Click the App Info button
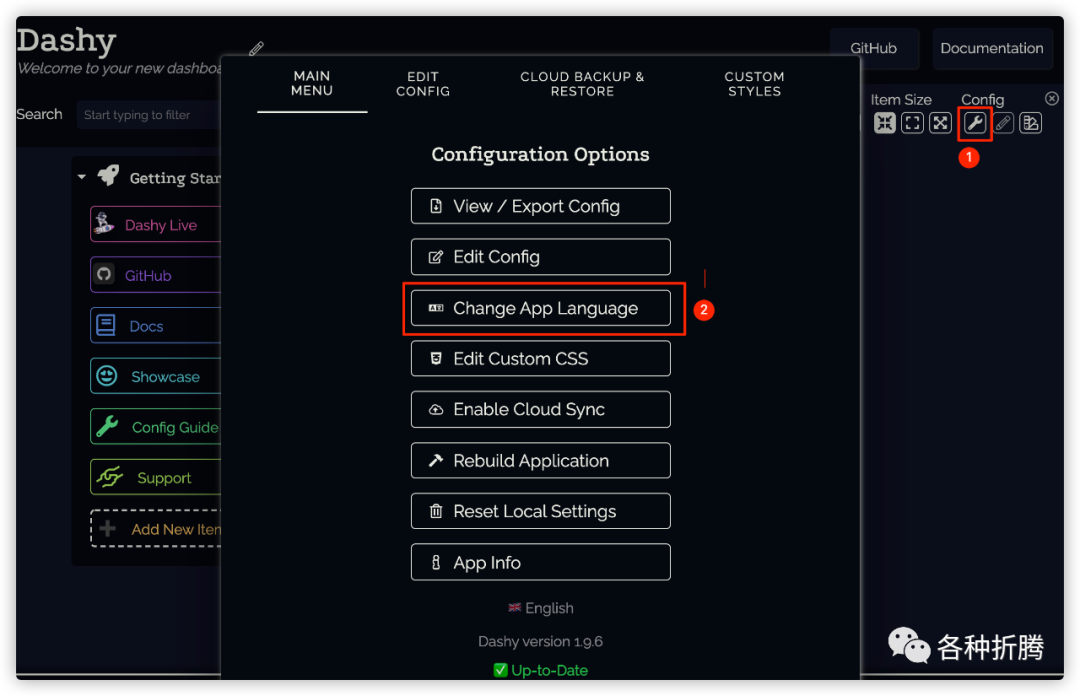Screen dimensions: 1080x696 (x=541, y=562)
